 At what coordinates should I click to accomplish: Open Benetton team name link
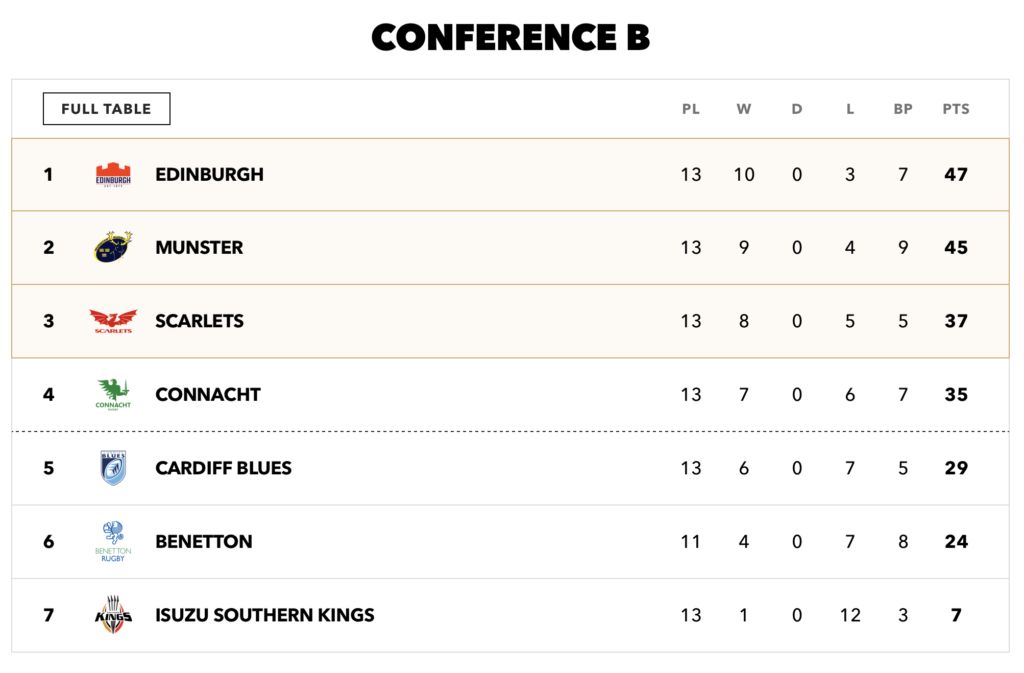(204, 542)
